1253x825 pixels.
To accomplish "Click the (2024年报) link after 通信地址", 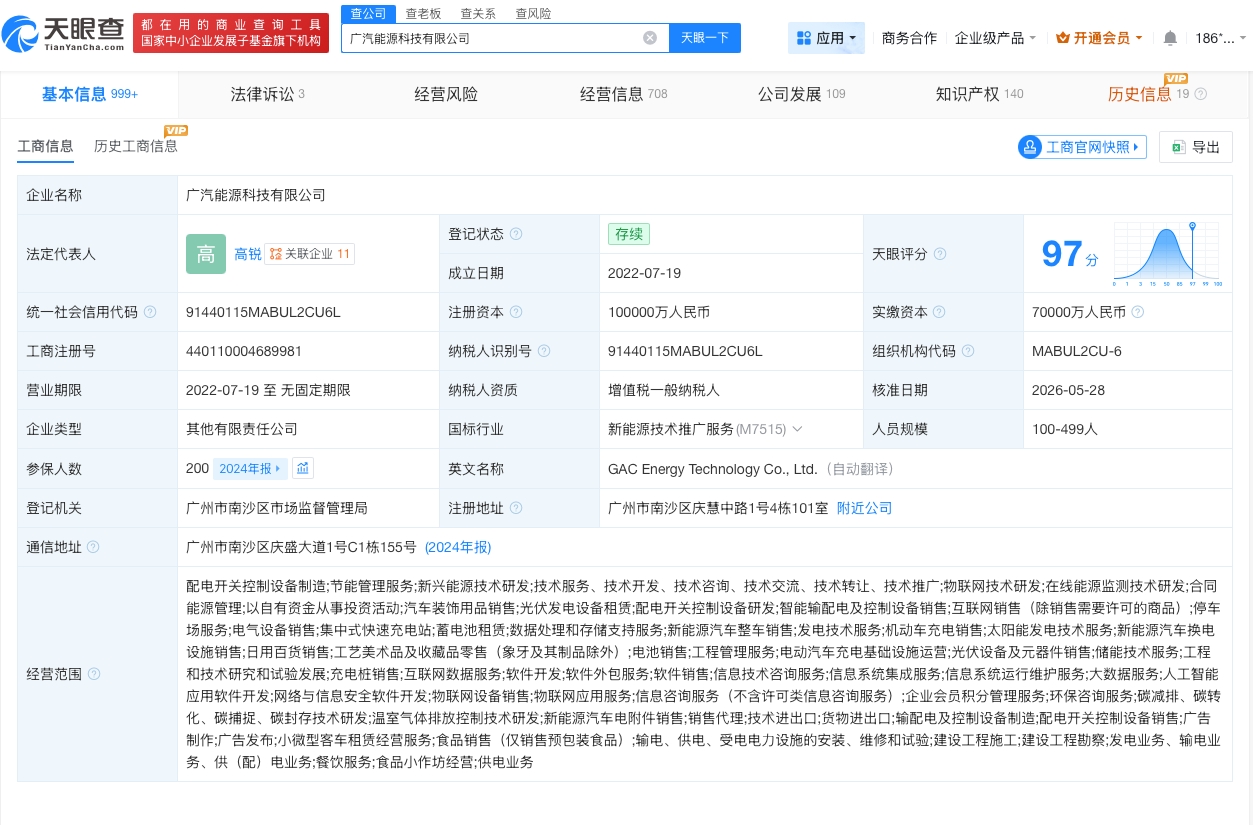I will [458, 547].
